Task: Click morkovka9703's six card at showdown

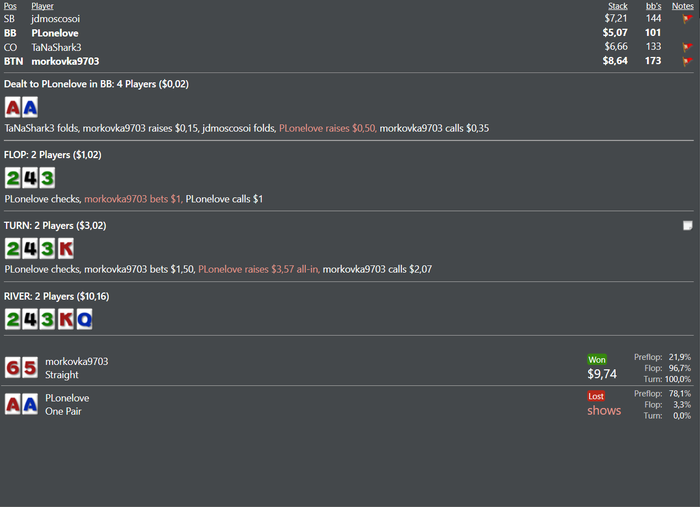Action: [12, 368]
